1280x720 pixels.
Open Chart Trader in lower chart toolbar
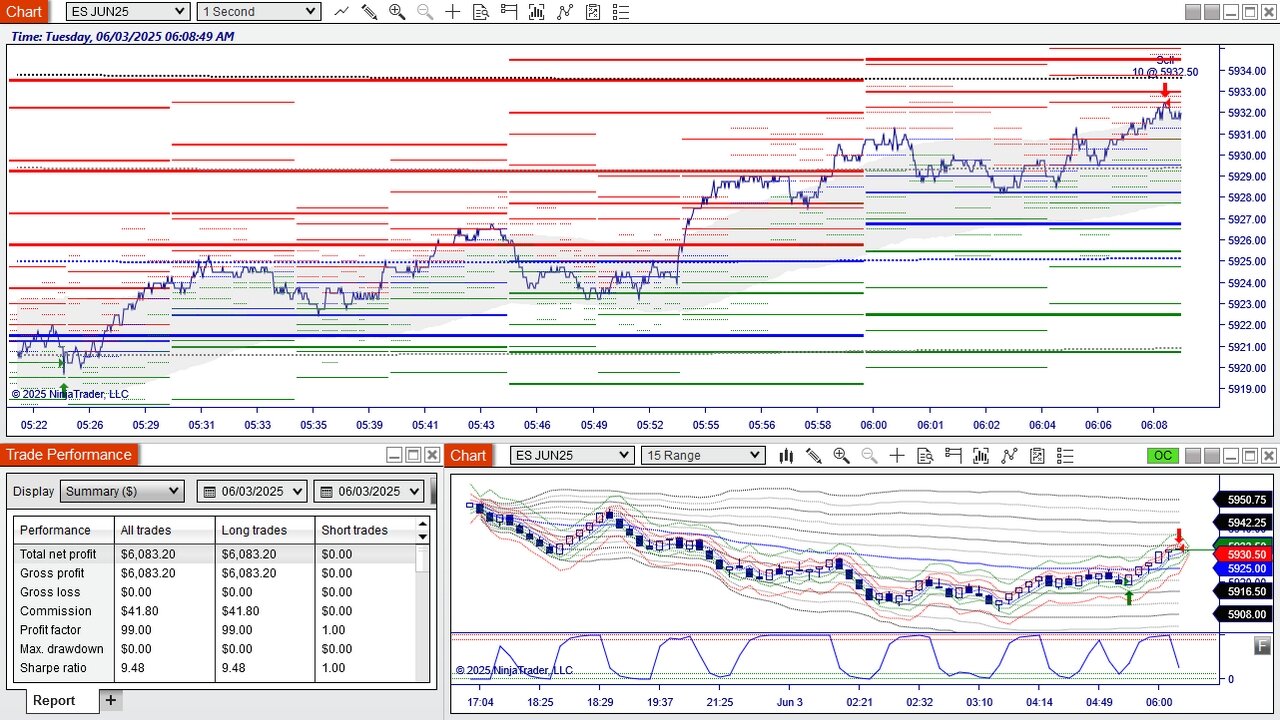[x=953, y=456]
